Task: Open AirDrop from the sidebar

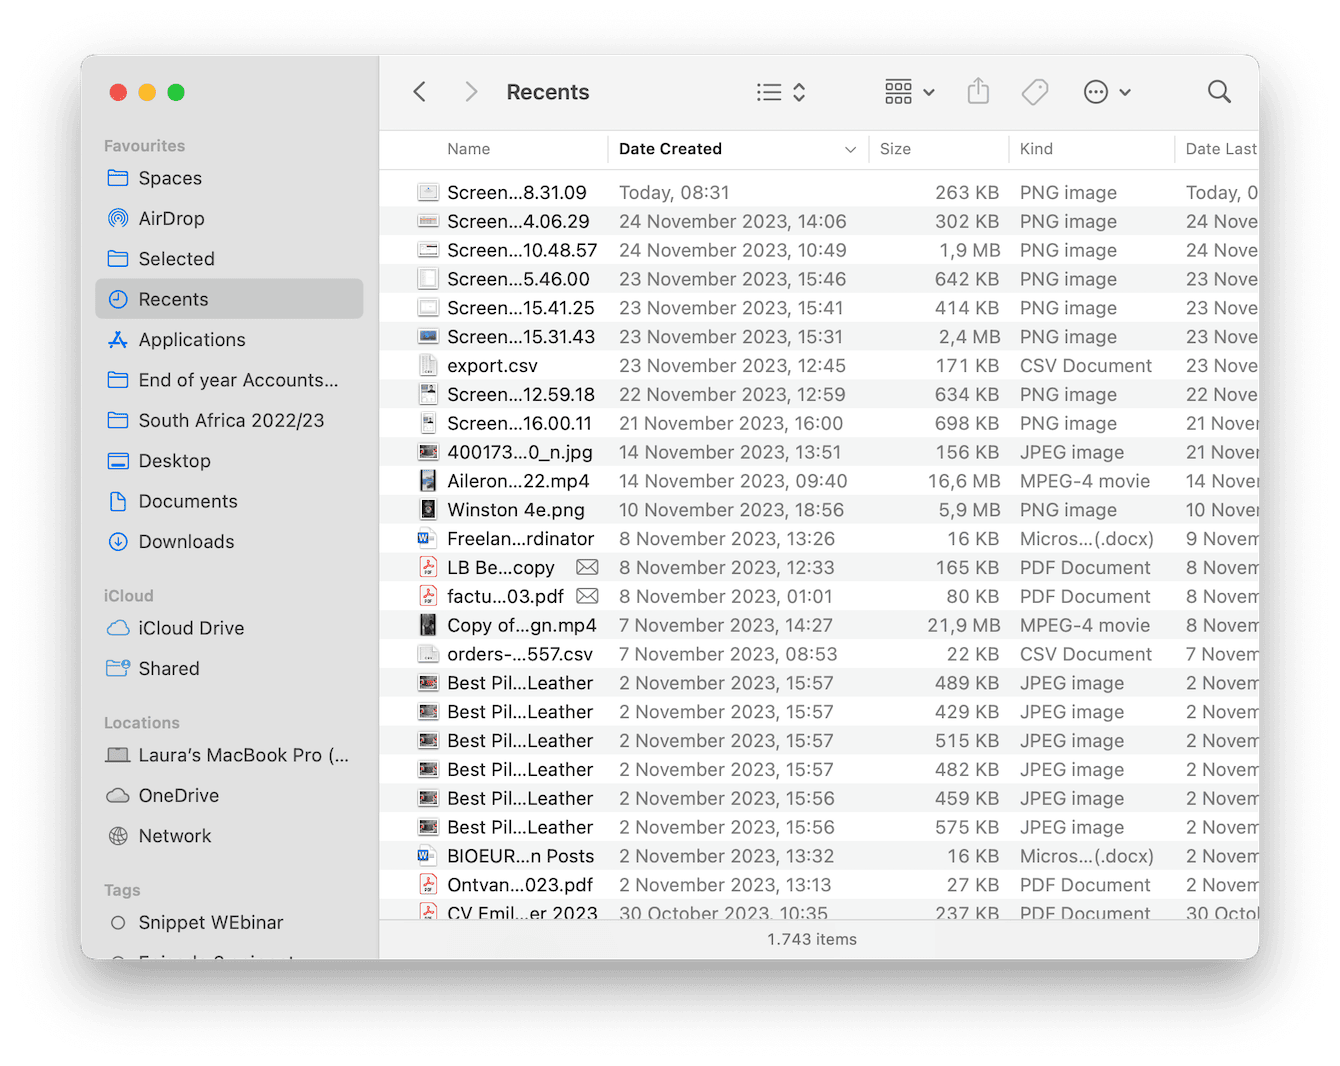Action: coord(171,218)
